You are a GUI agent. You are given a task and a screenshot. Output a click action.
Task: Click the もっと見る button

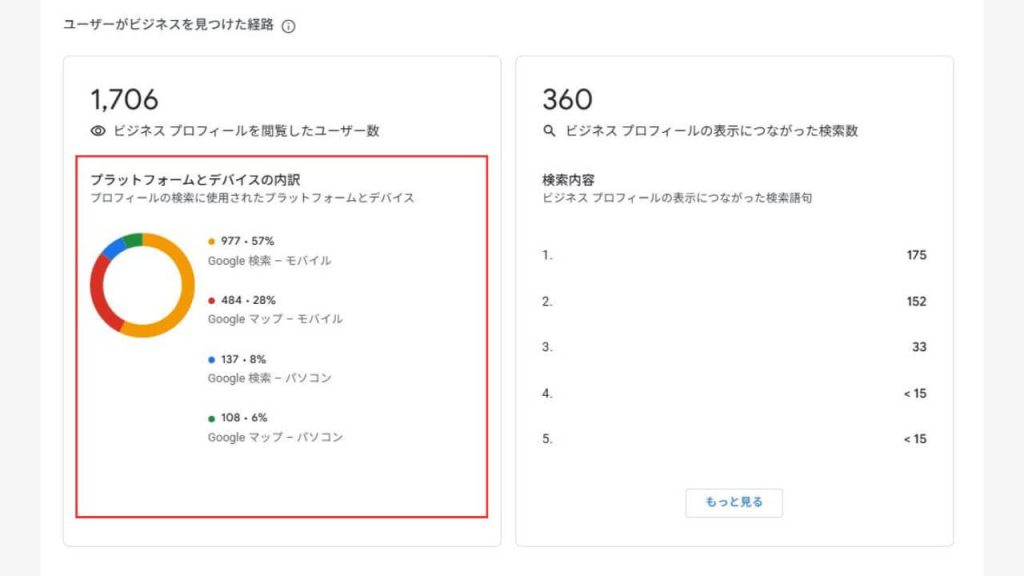733,503
